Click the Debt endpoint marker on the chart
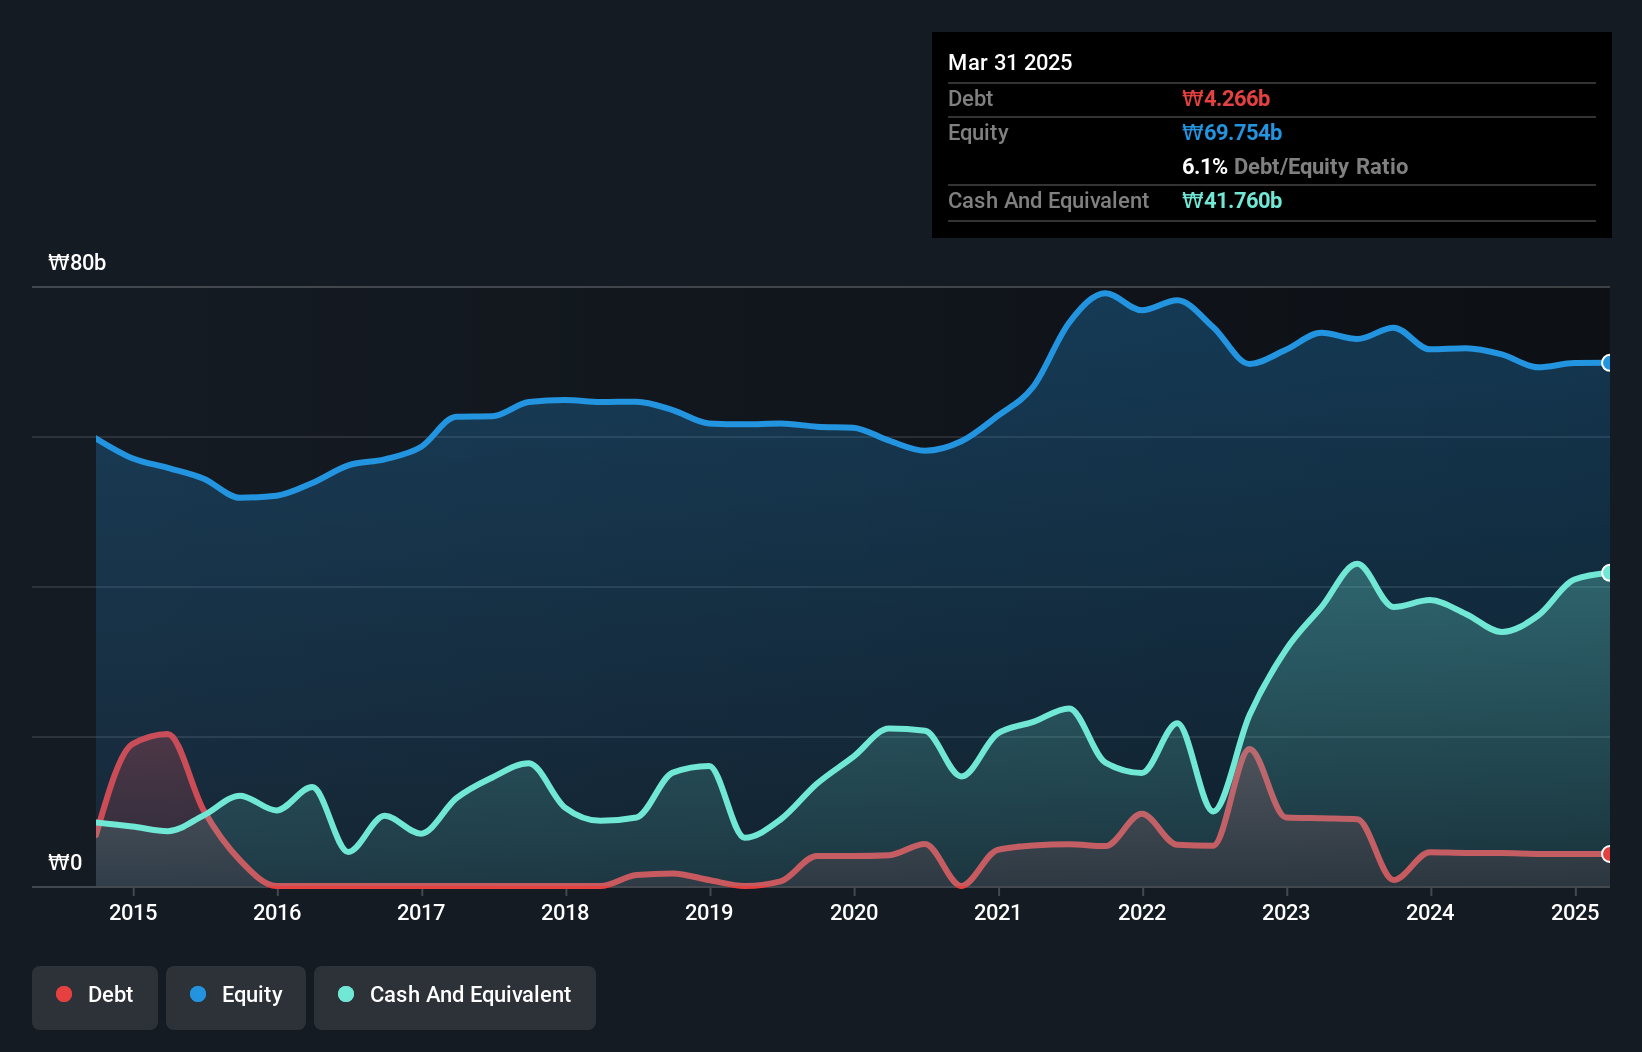1642x1052 pixels. coord(1607,855)
